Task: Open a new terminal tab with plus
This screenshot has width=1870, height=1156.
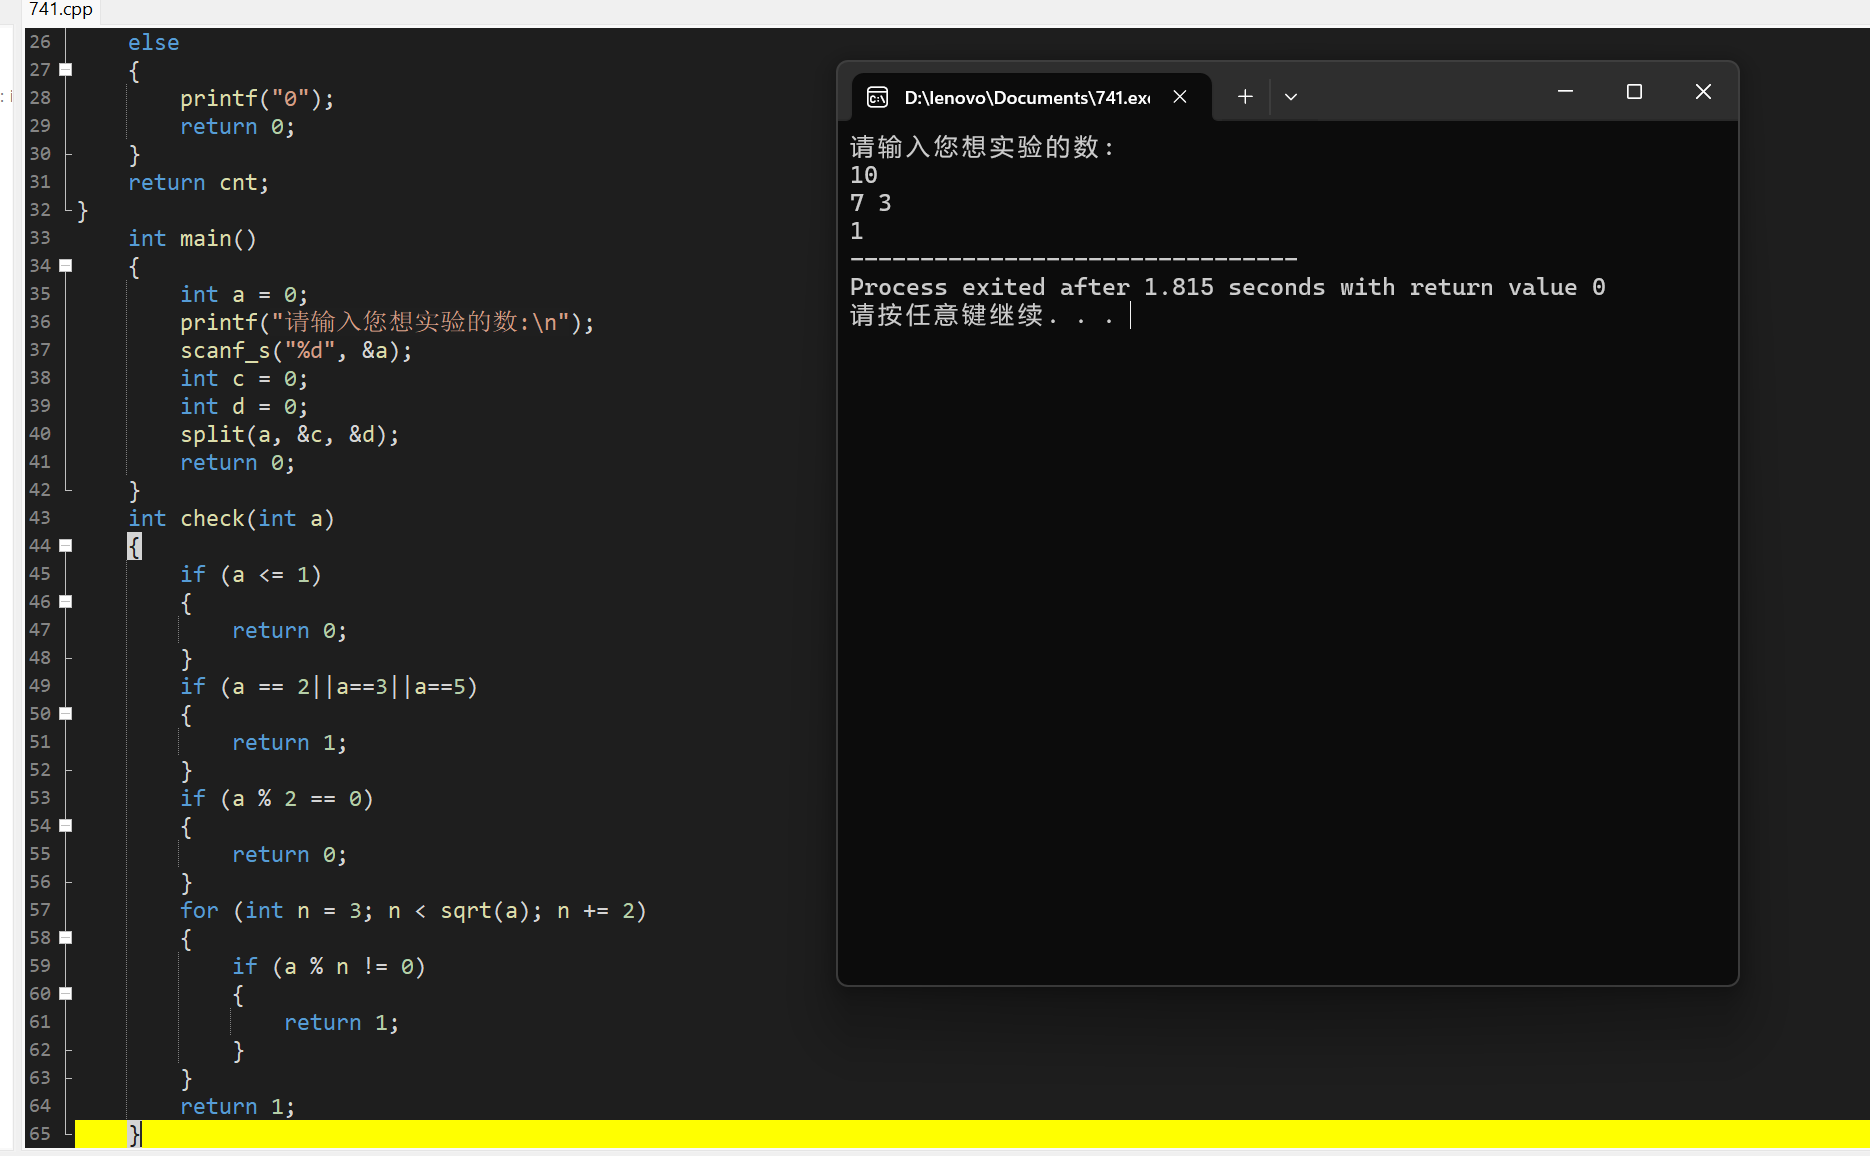Action: [1245, 97]
